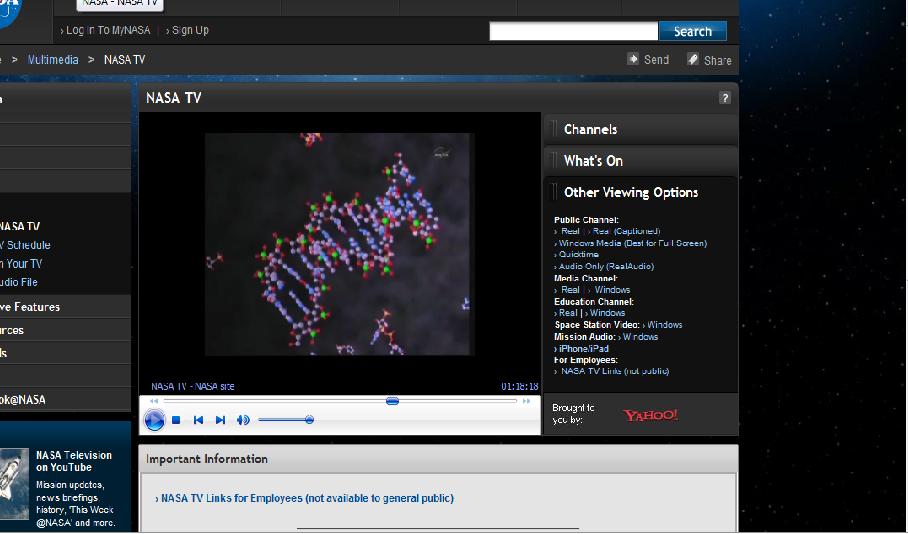Open the Quicktime stream link

(x=579, y=254)
